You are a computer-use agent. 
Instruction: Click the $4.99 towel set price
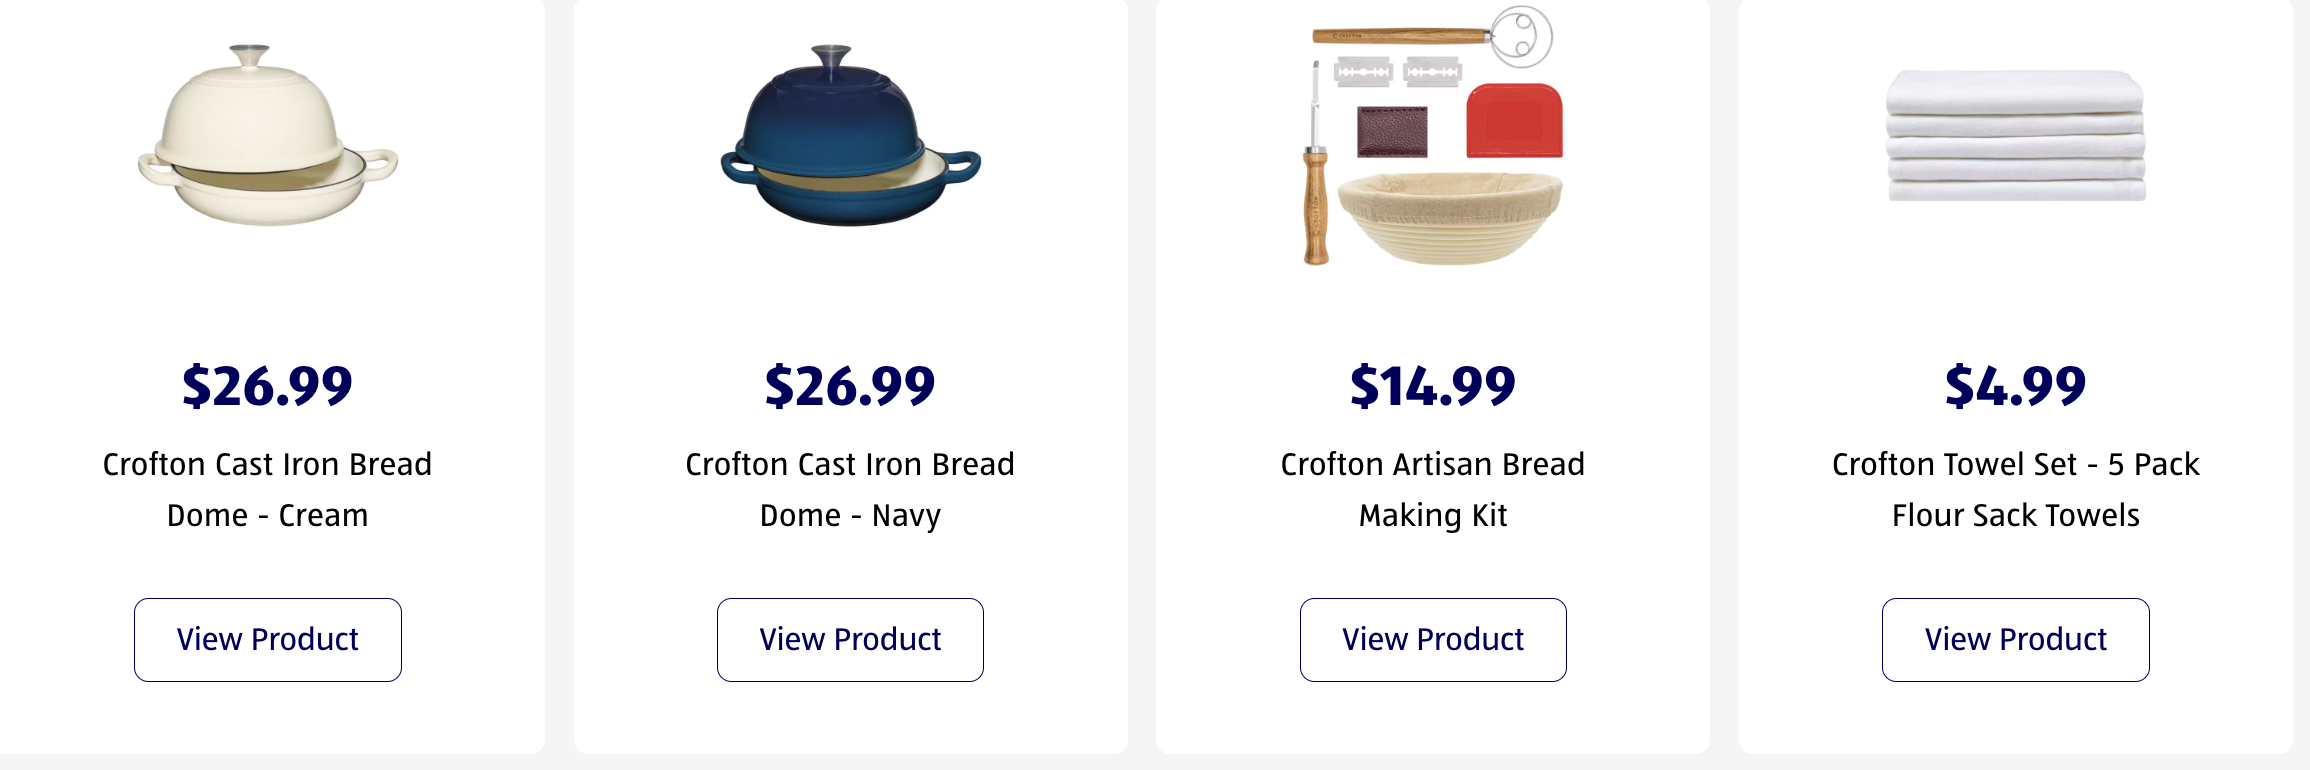[2015, 386]
